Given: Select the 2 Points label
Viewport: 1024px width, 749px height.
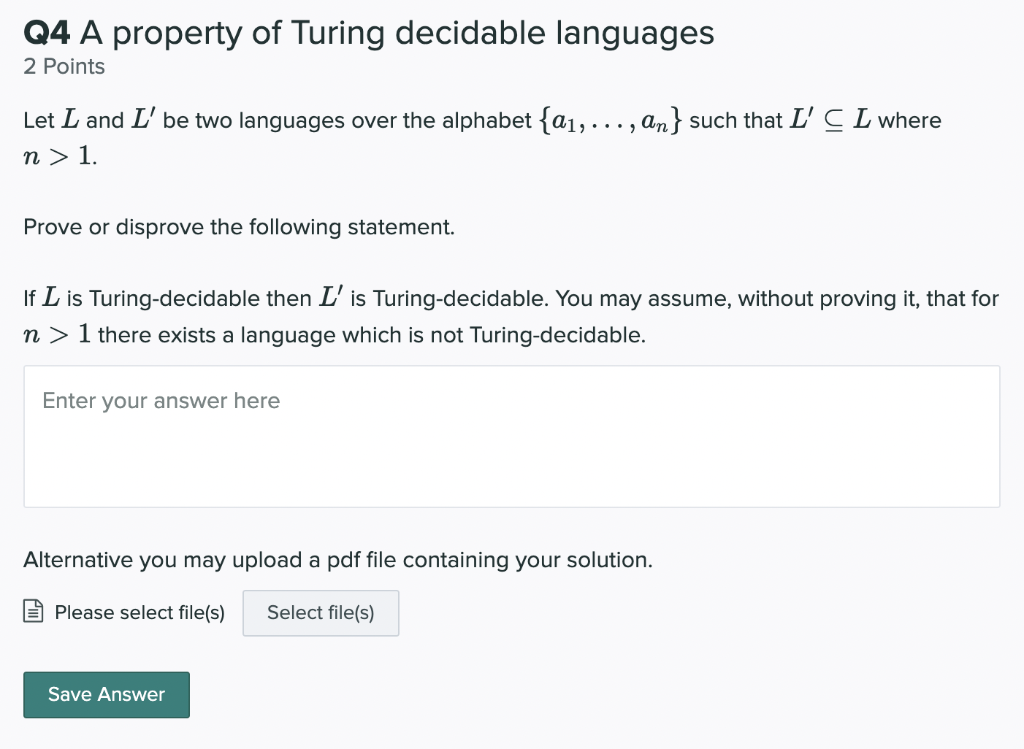Looking at the screenshot, I should click(x=62, y=66).
